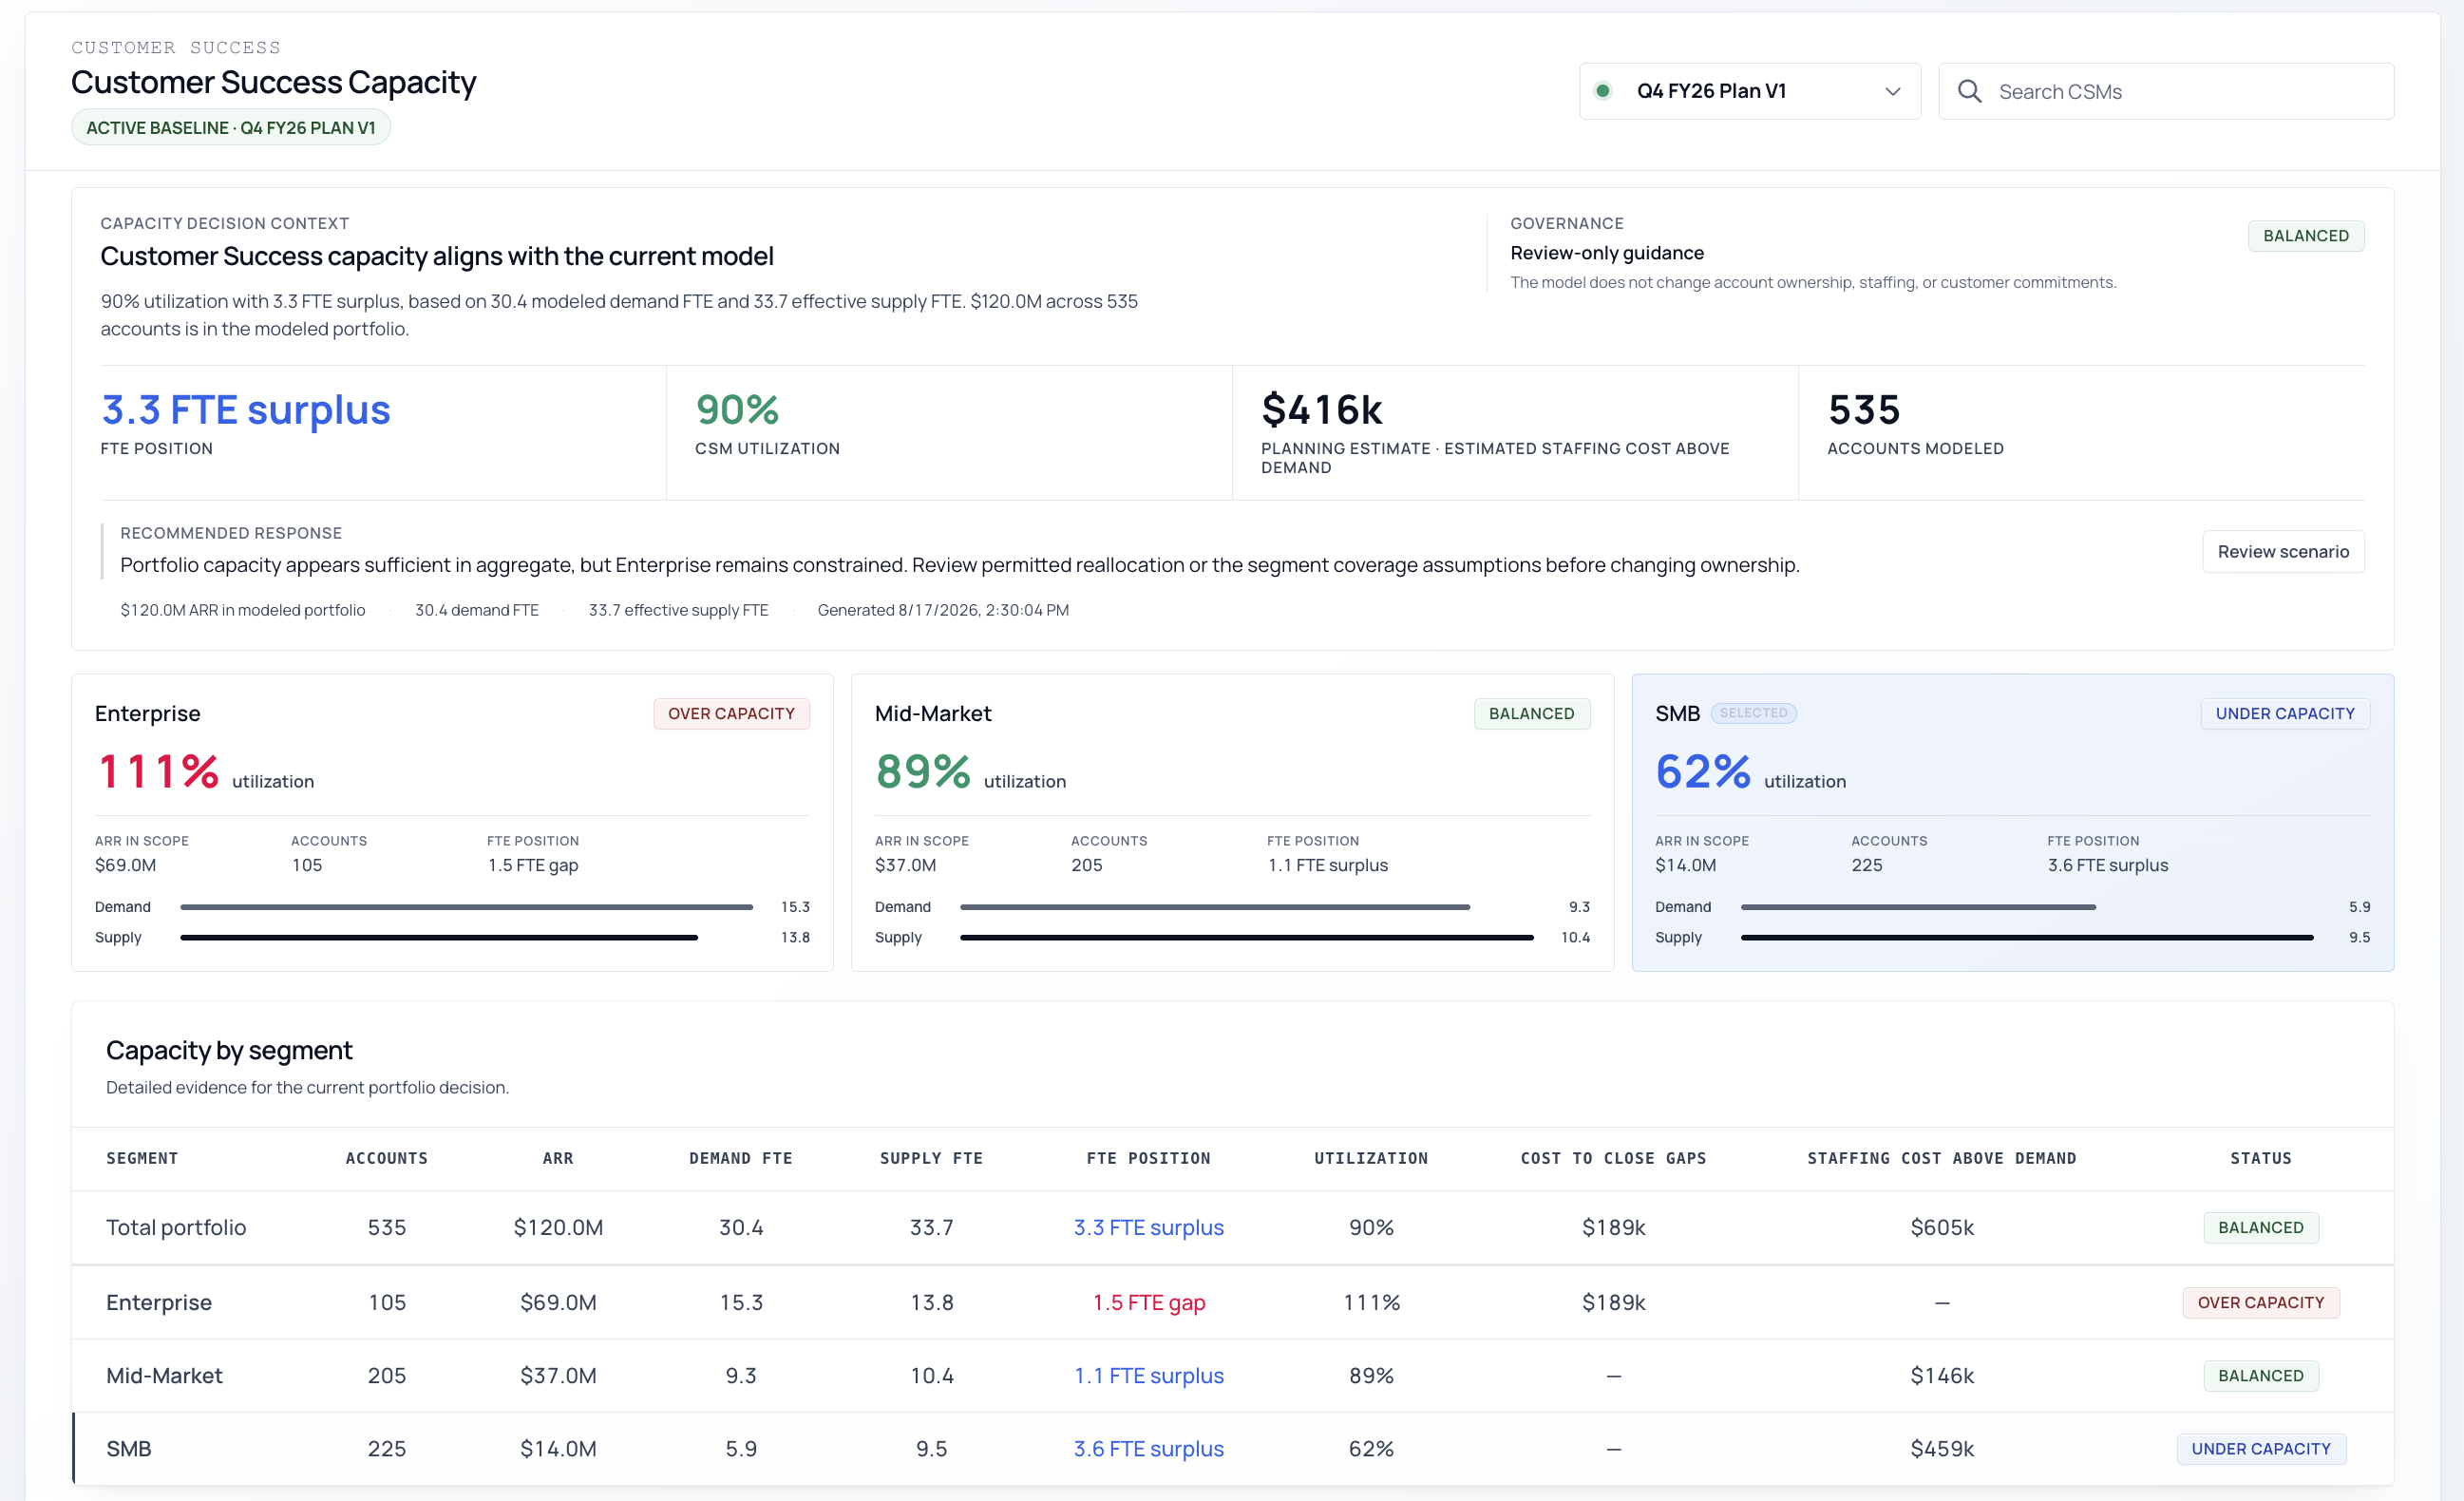2464x1501 pixels.
Task: Select the Enterprise row in the table
Action: [1232, 1302]
